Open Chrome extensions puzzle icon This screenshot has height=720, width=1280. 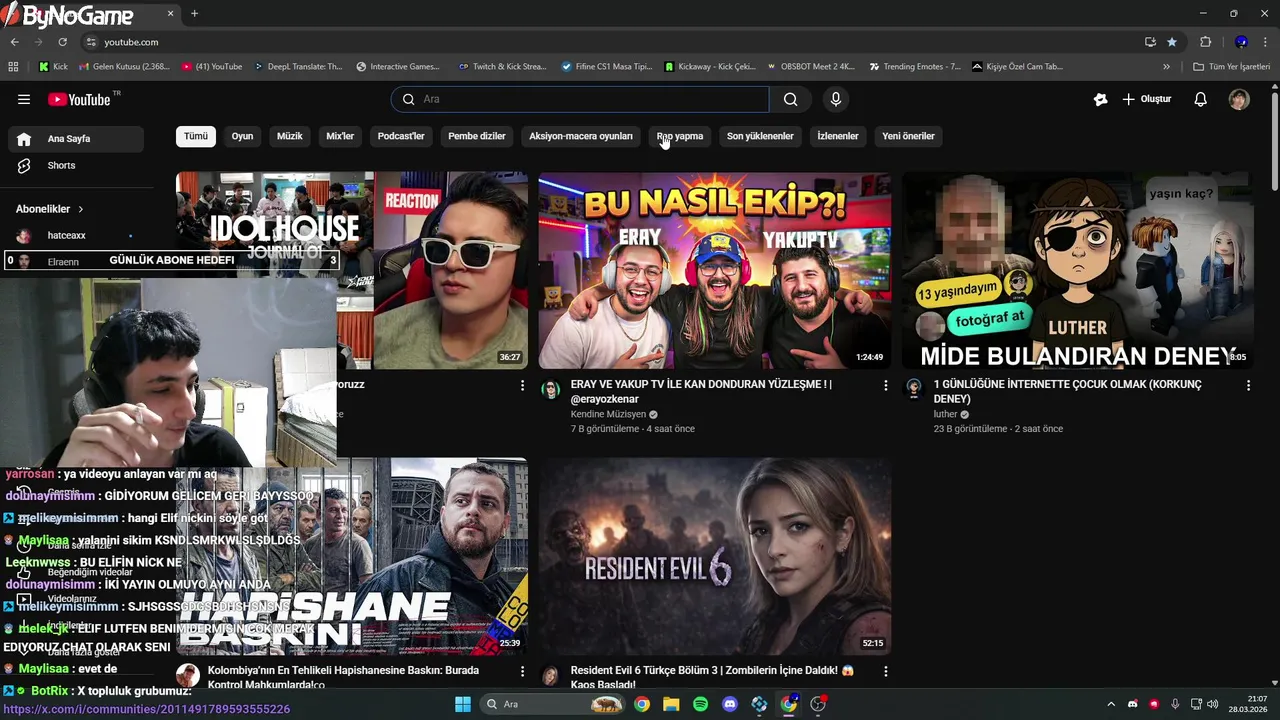[1205, 42]
